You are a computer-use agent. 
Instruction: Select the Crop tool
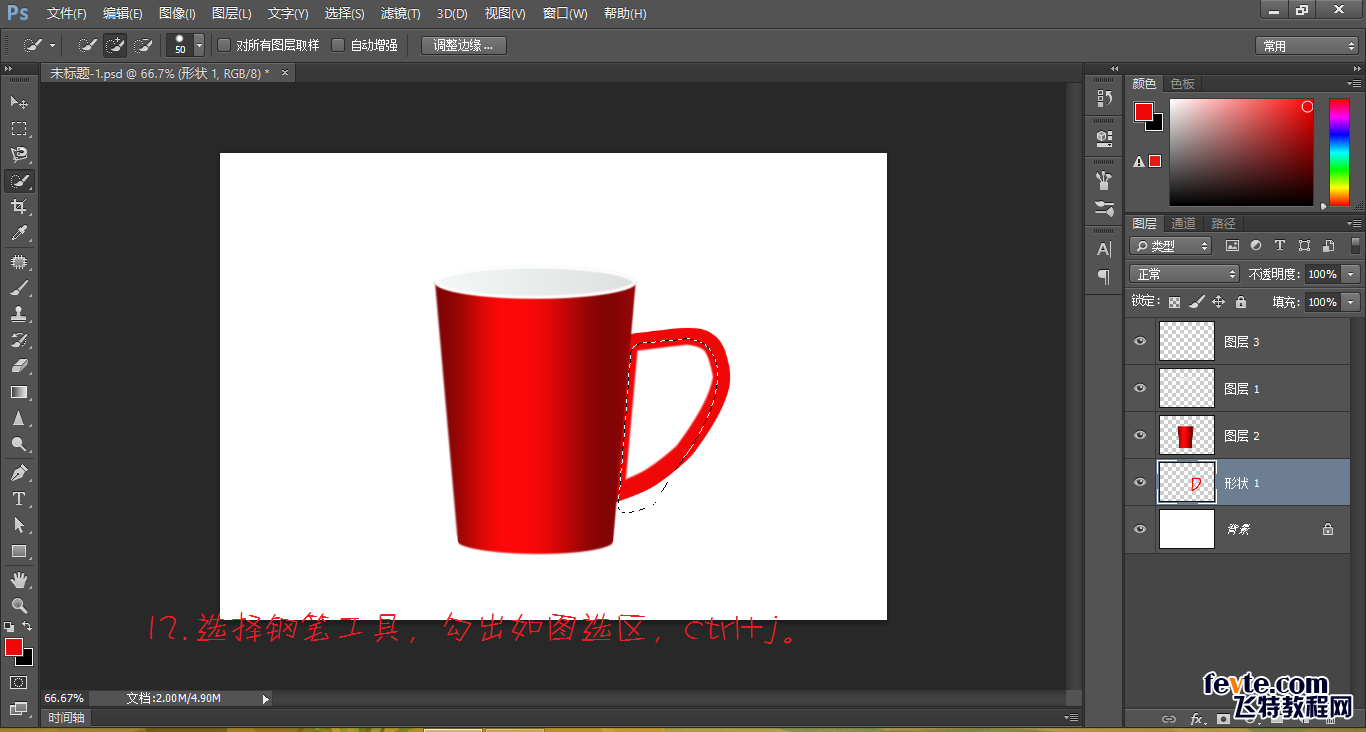point(19,207)
